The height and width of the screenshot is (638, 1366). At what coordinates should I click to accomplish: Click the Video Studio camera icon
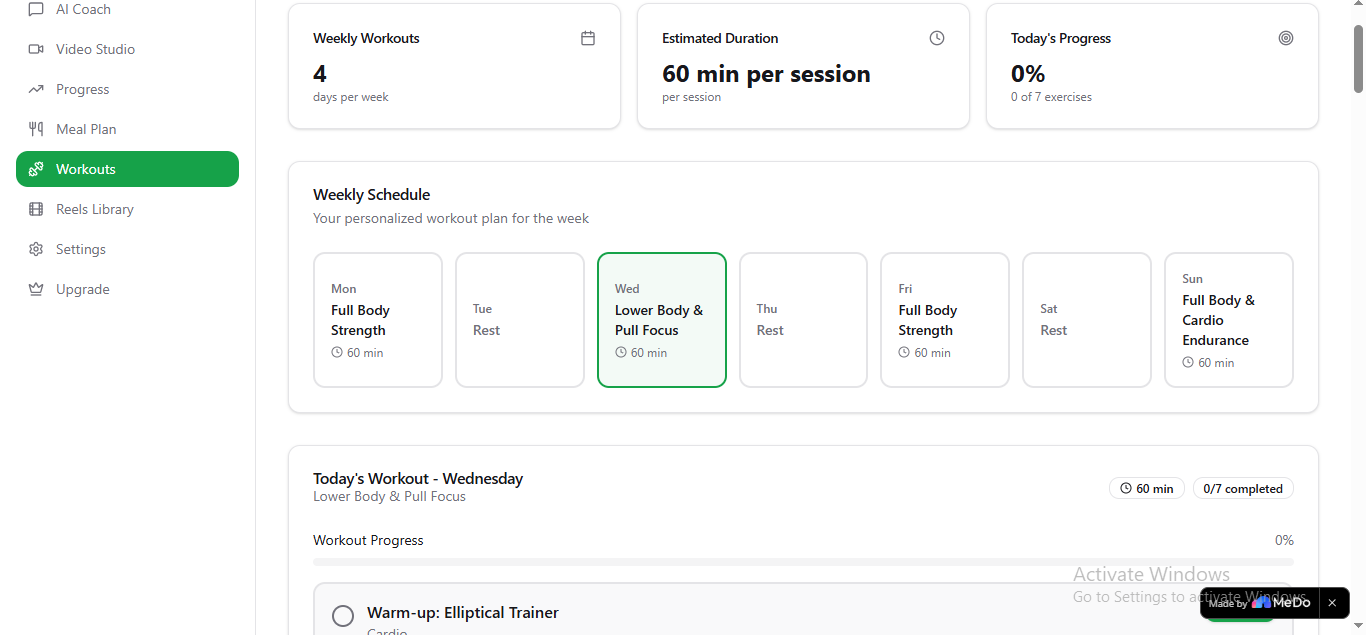36,49
